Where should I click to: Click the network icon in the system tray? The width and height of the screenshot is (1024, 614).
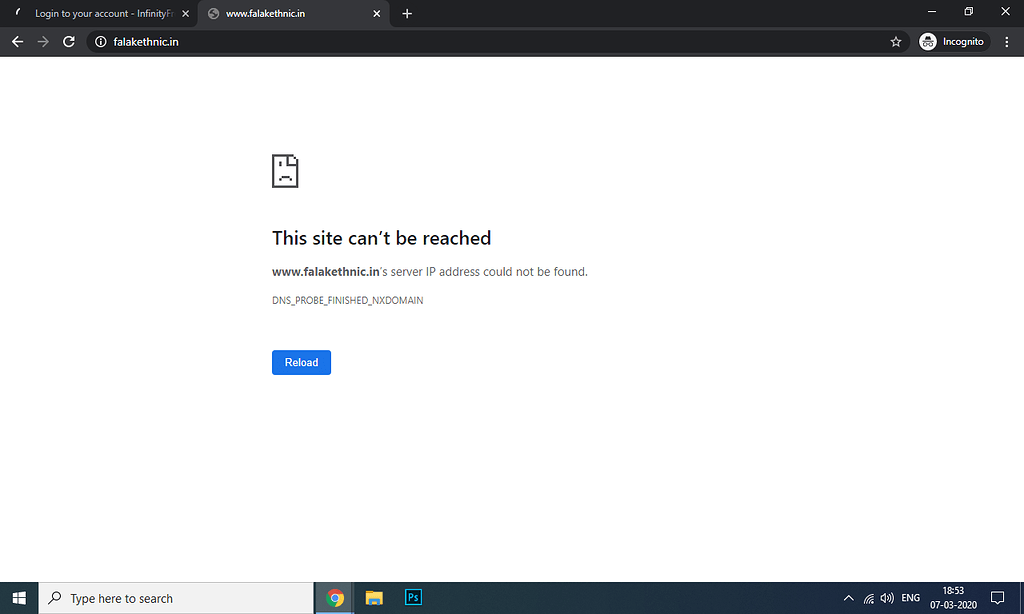[x=867, y=597]
